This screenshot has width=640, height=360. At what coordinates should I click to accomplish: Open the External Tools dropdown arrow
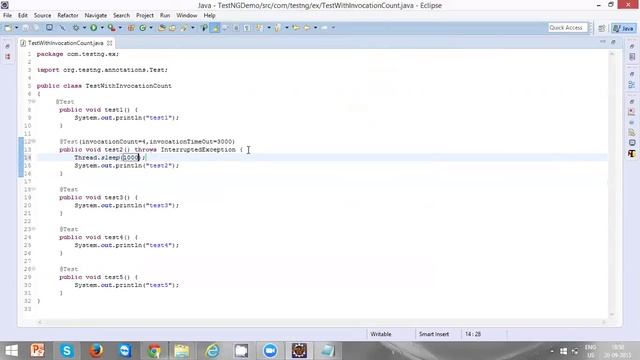click(x=120, y=28)
